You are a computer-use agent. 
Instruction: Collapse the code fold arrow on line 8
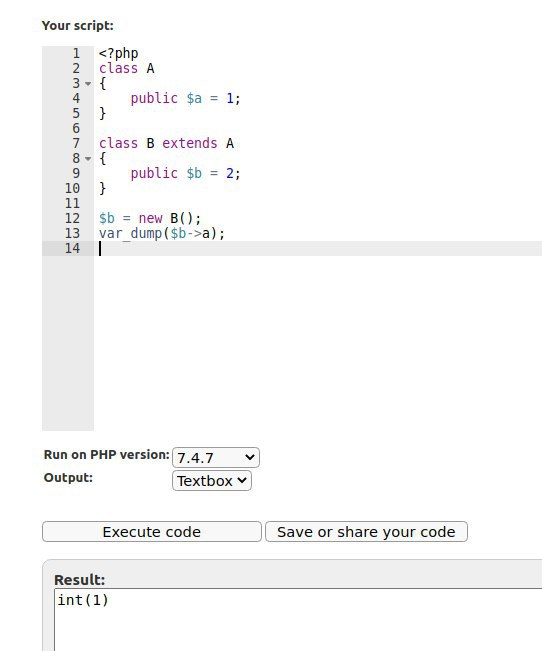pyautogui.click(x=88, y=158)
